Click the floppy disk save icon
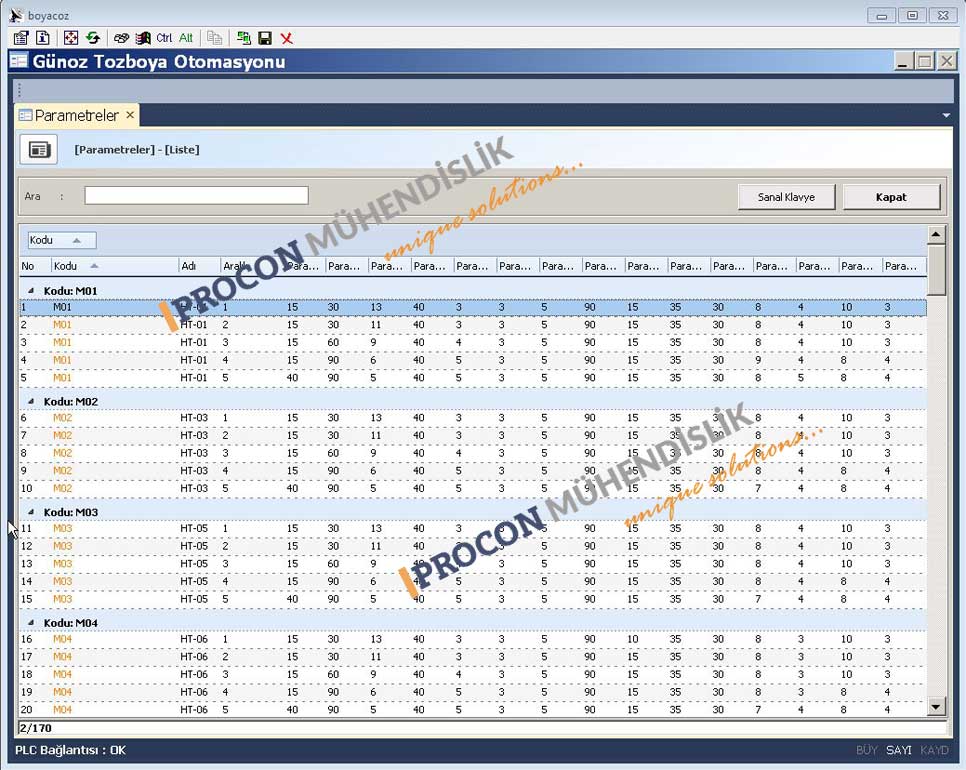The image size is (966, 770). pyautogui.click(x=265, y=38)
